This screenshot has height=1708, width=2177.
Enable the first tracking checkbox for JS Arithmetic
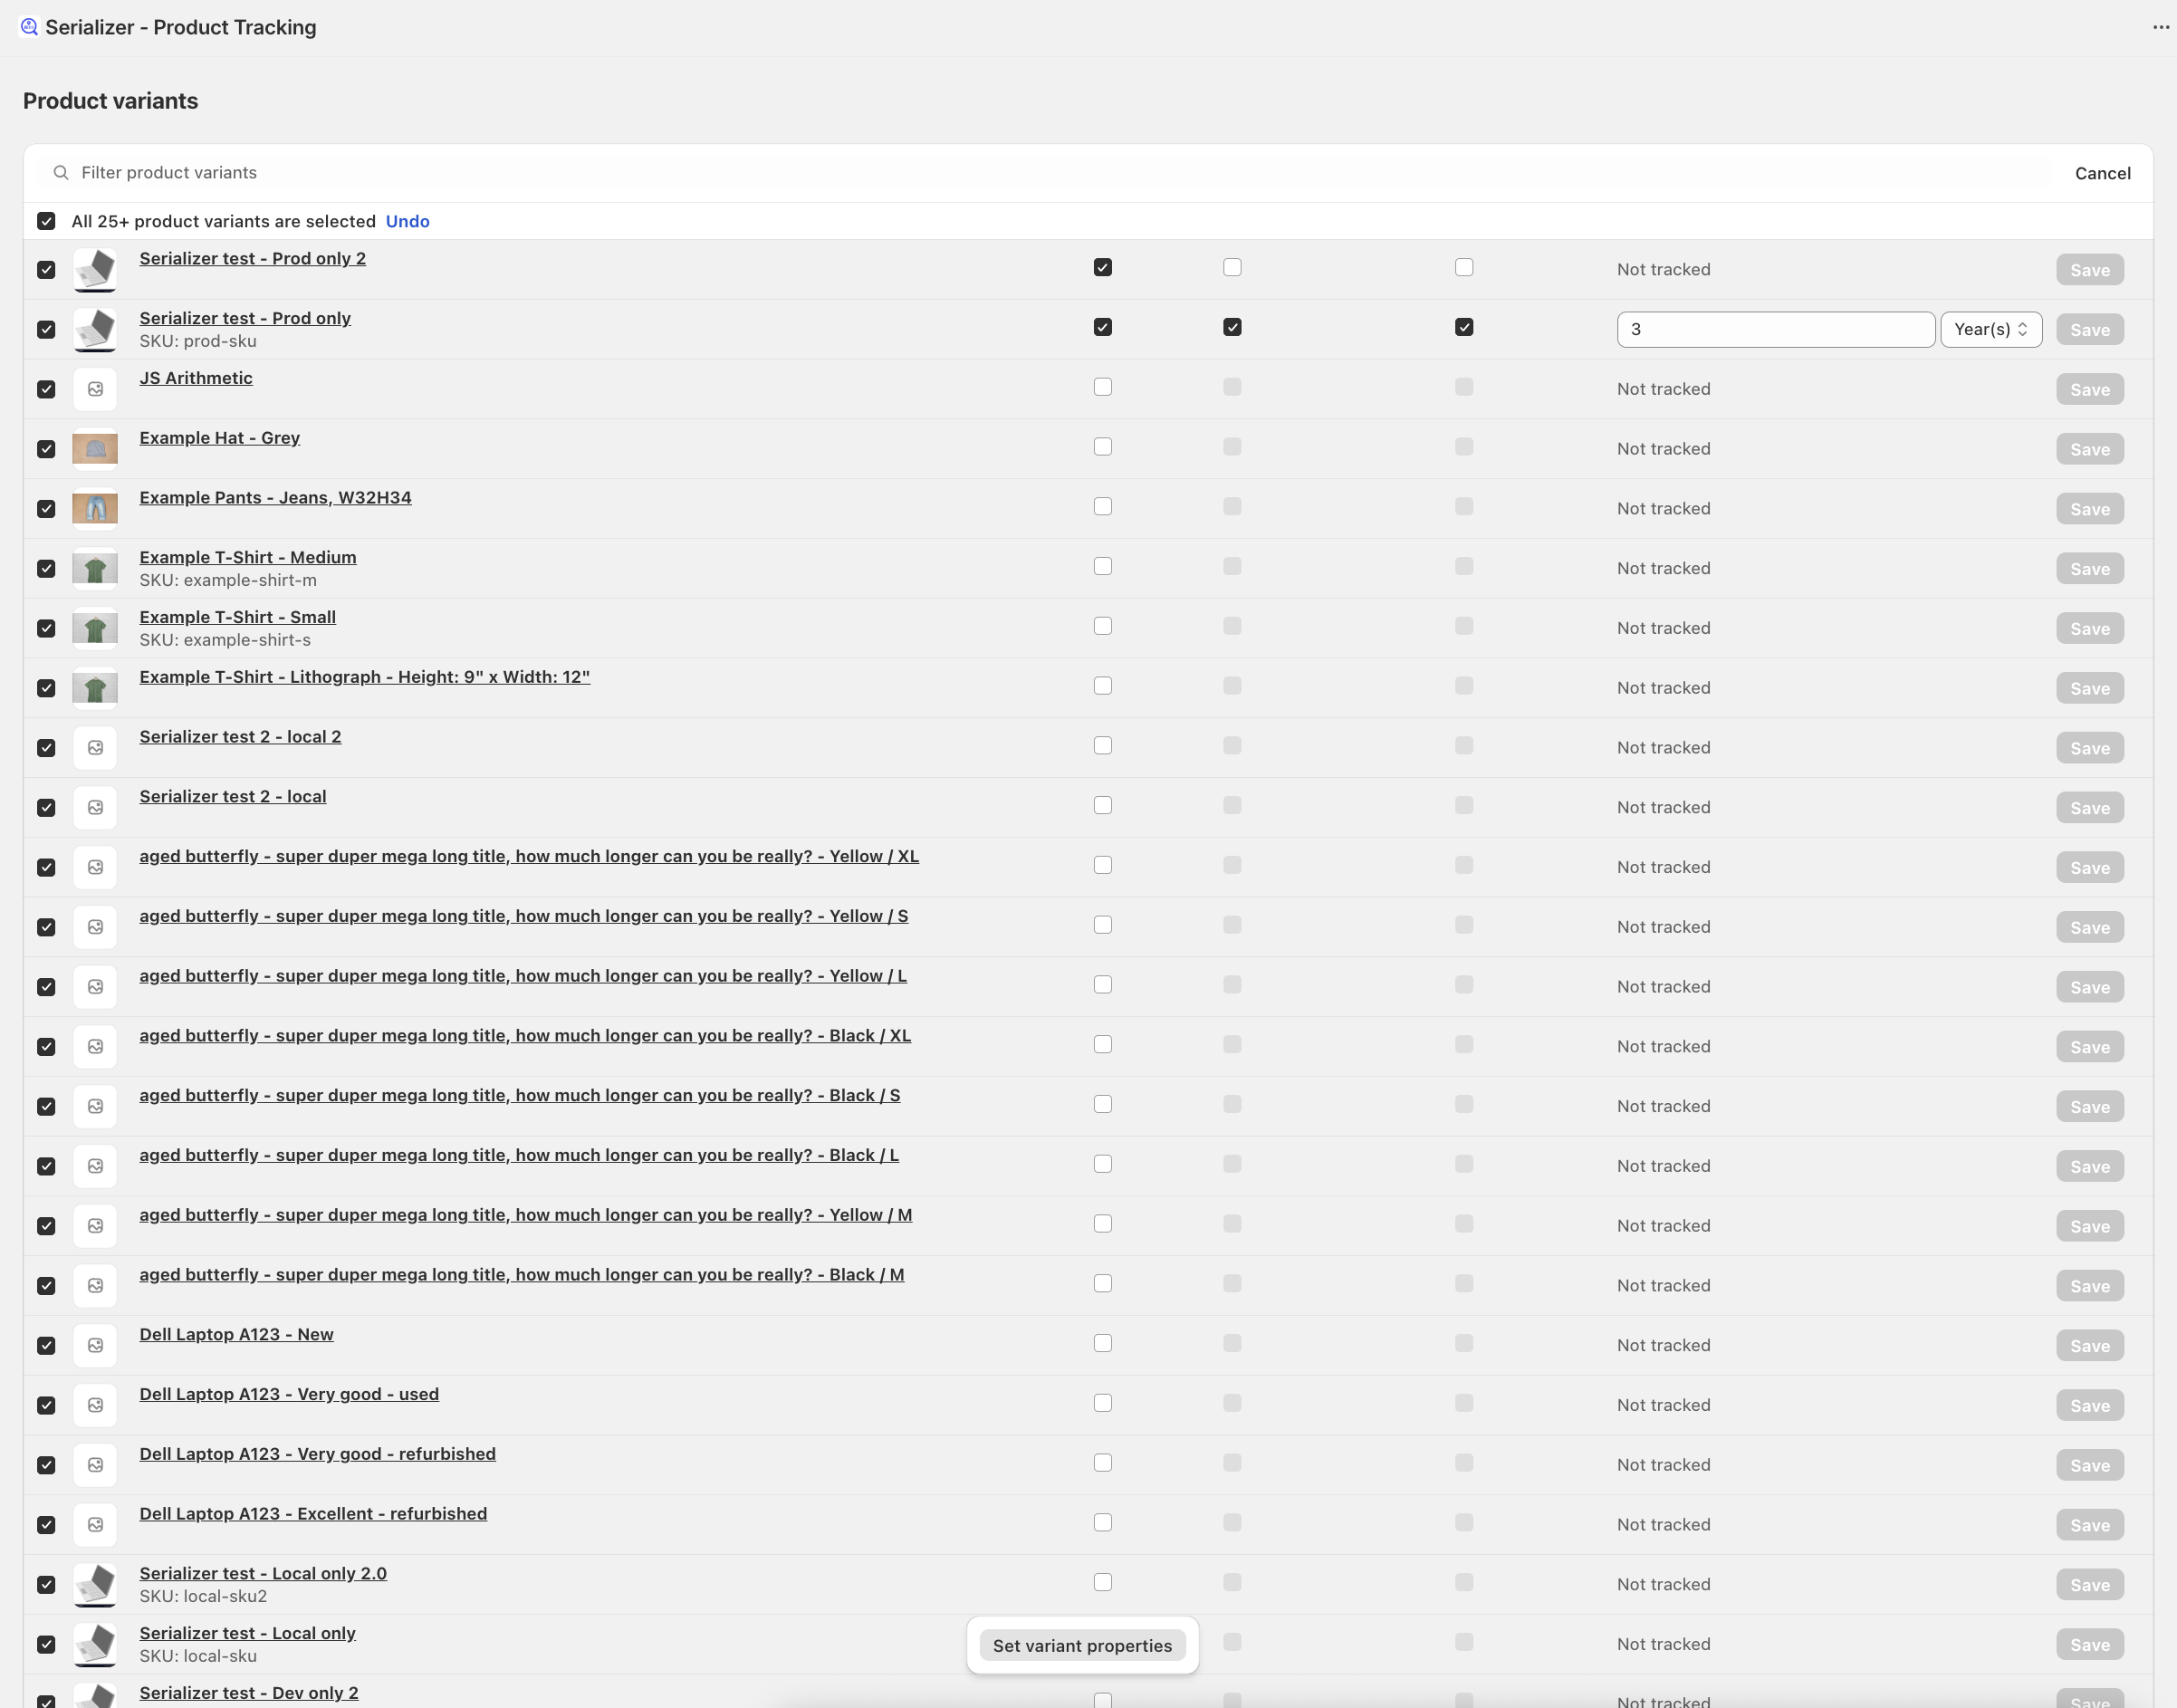pos(1102,387)
